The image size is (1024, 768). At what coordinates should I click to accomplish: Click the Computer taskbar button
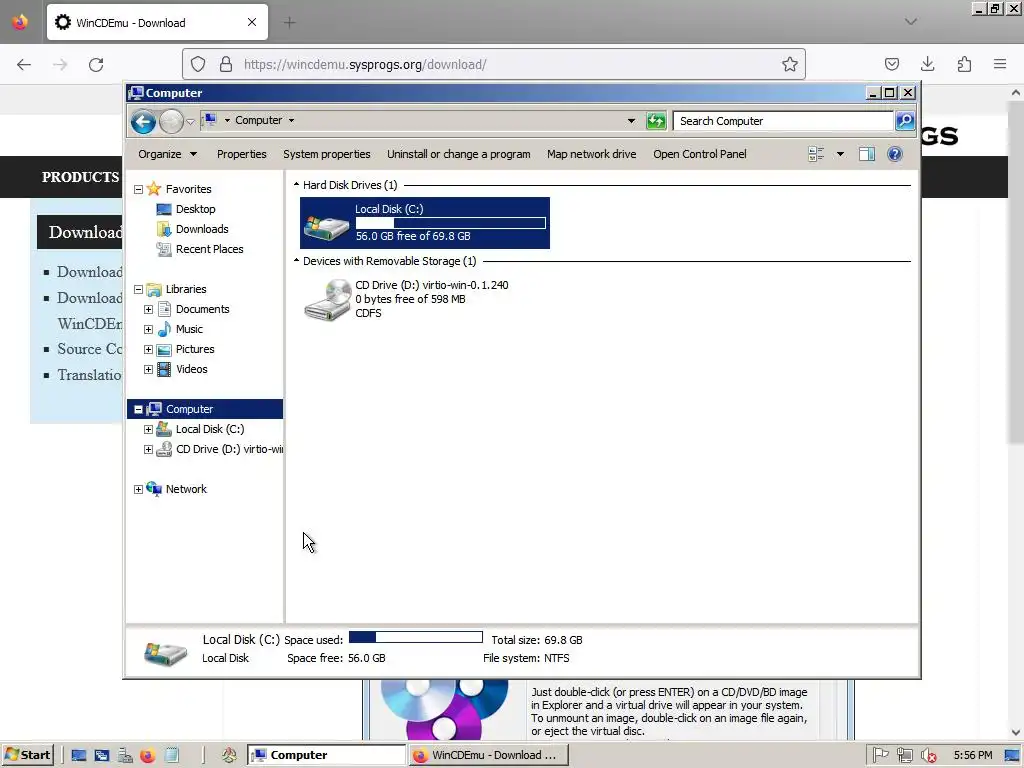tap(327, 755)
